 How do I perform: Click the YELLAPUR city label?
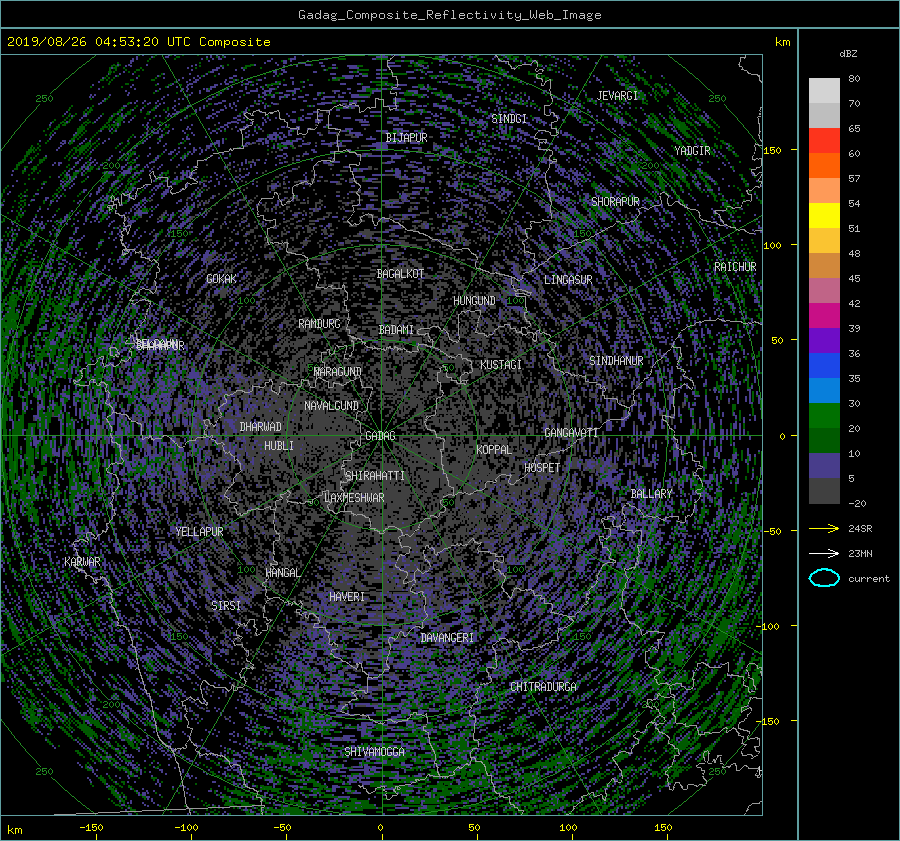(x=199, y=532)
